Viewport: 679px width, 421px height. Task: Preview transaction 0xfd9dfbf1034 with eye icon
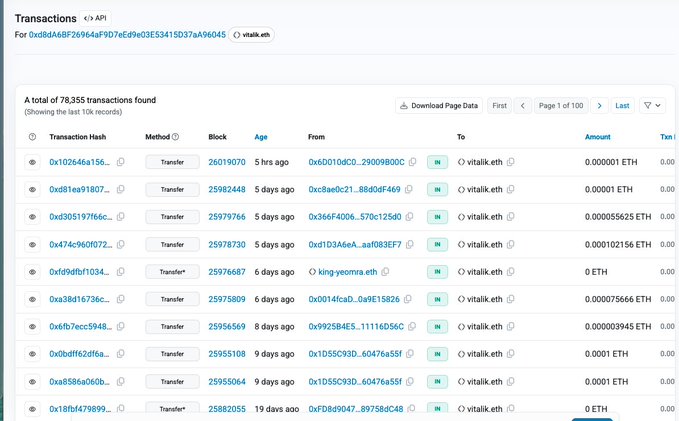[x=32, y=272]
